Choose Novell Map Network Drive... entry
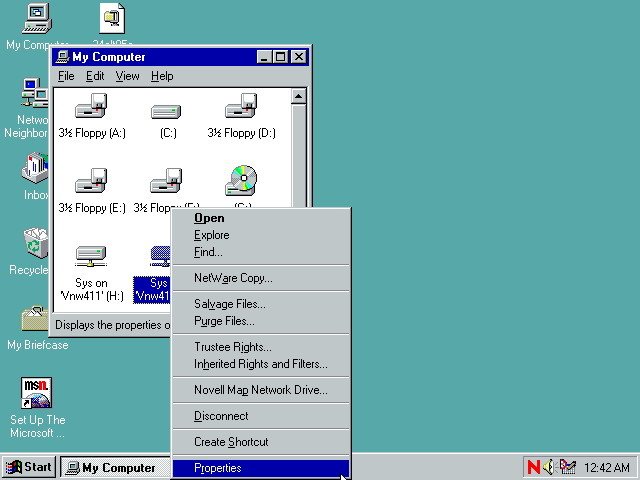Screen dimensions: 640x480 coord(261,390)
